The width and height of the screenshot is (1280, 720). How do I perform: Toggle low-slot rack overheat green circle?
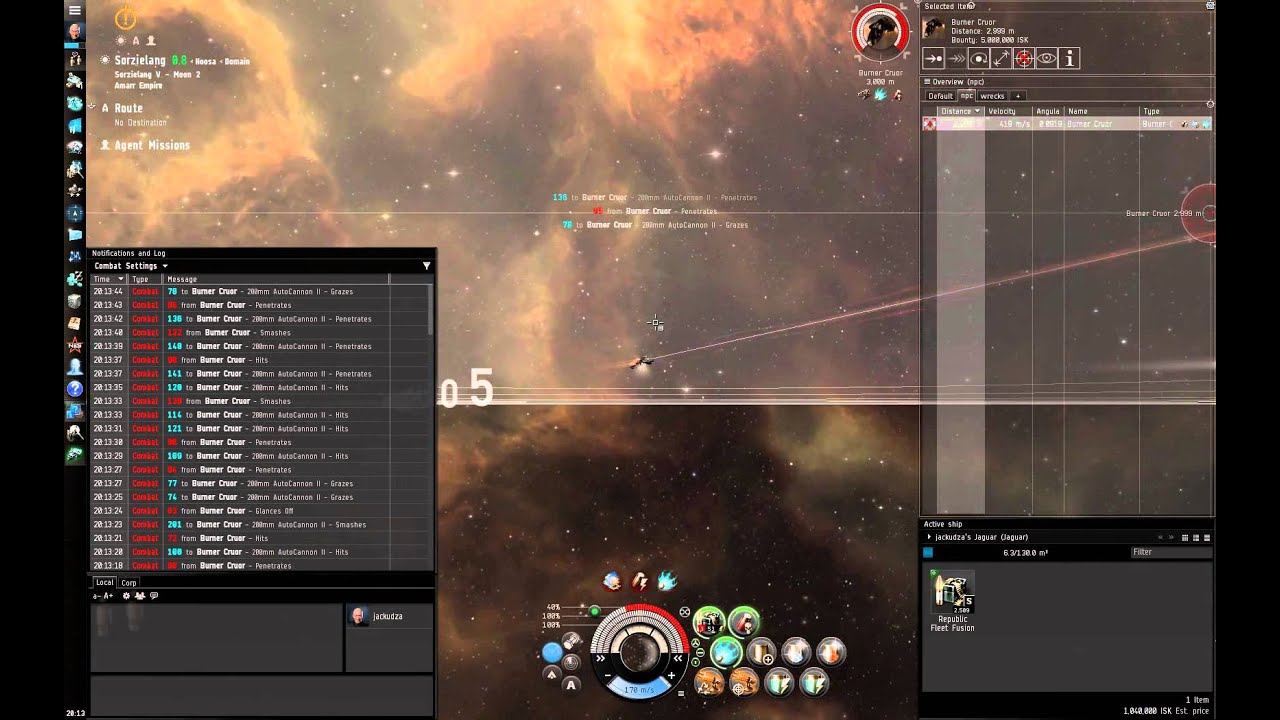click(695, 663)
